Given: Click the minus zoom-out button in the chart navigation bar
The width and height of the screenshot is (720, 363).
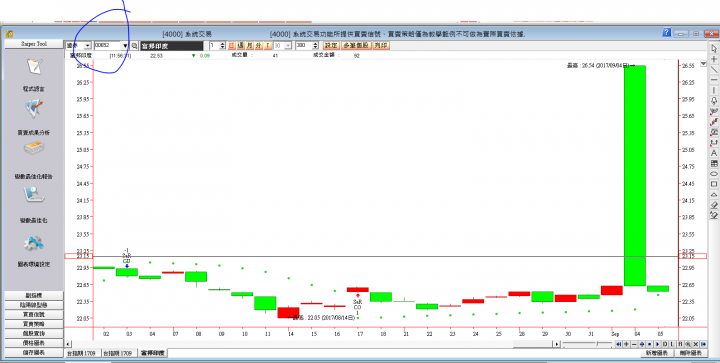Looking at the screenshot, I should (x=634, y=344).
